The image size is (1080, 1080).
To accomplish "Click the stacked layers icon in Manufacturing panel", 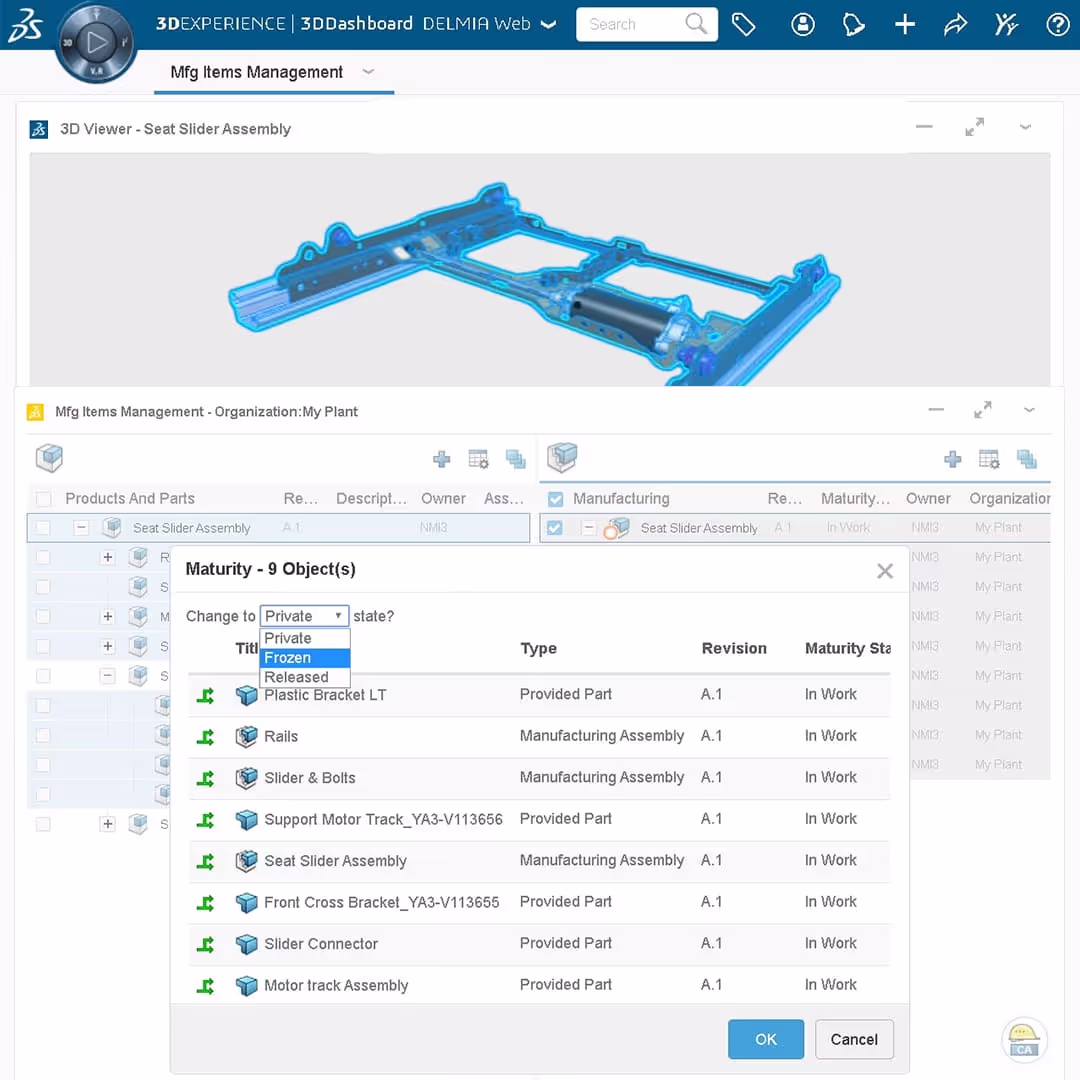I will pos(1026,459).
